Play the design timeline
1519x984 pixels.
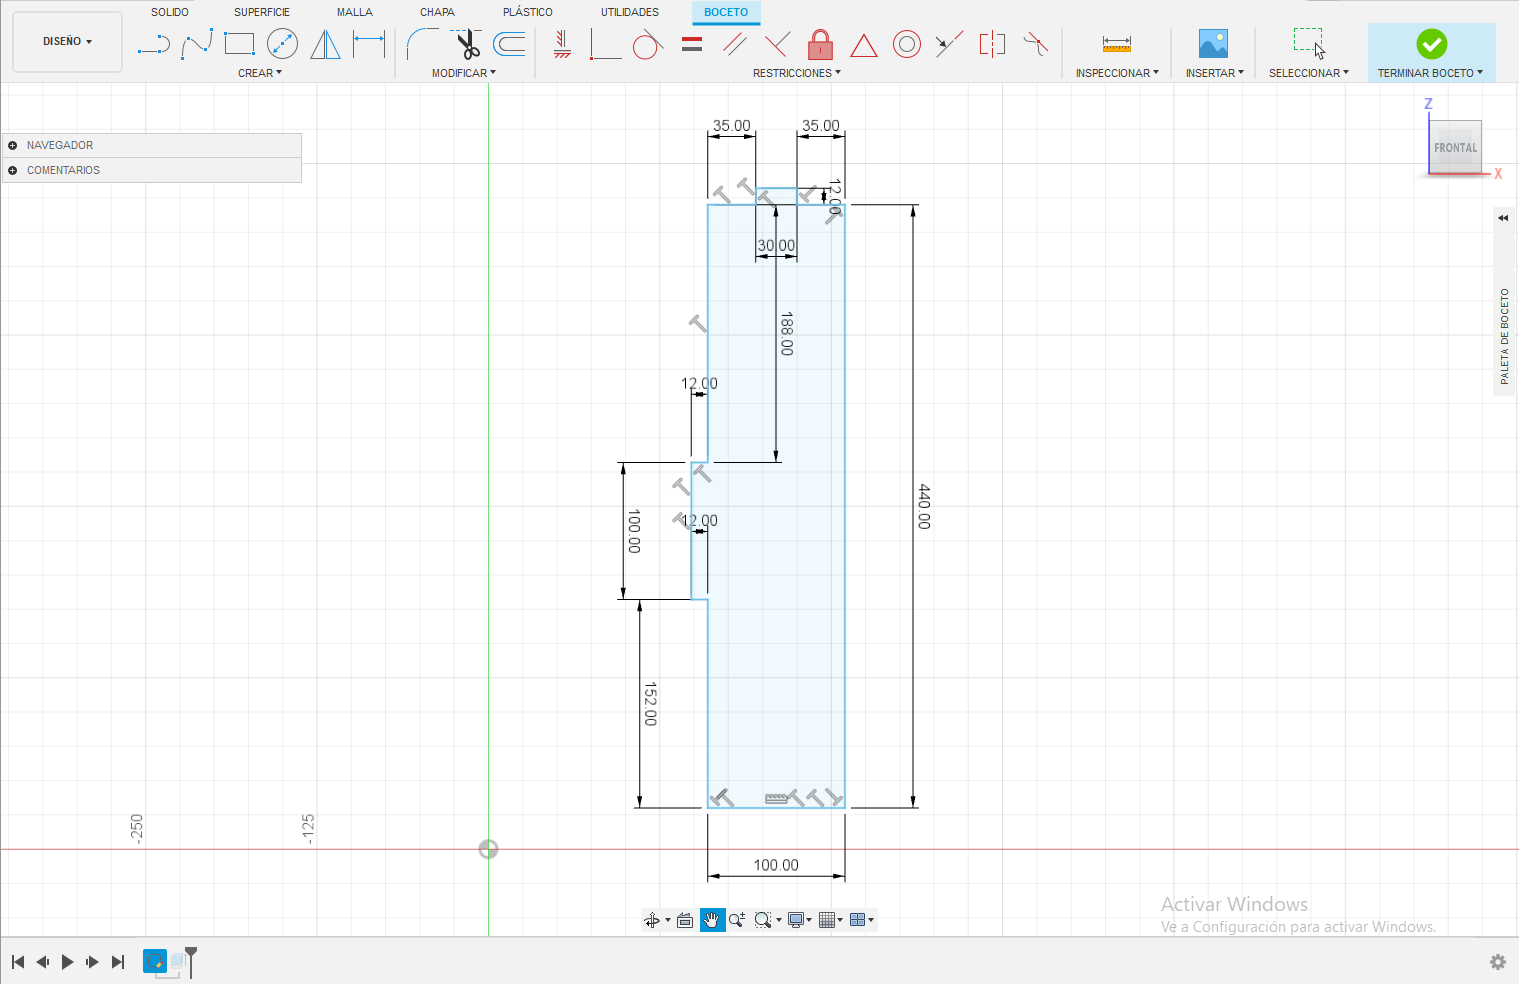point(67,962)
